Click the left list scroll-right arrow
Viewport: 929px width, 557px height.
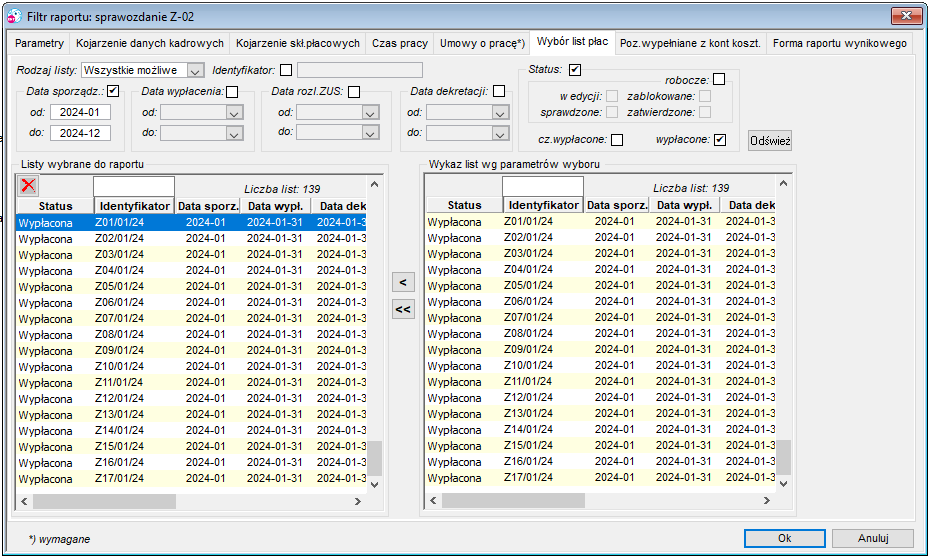358,501
